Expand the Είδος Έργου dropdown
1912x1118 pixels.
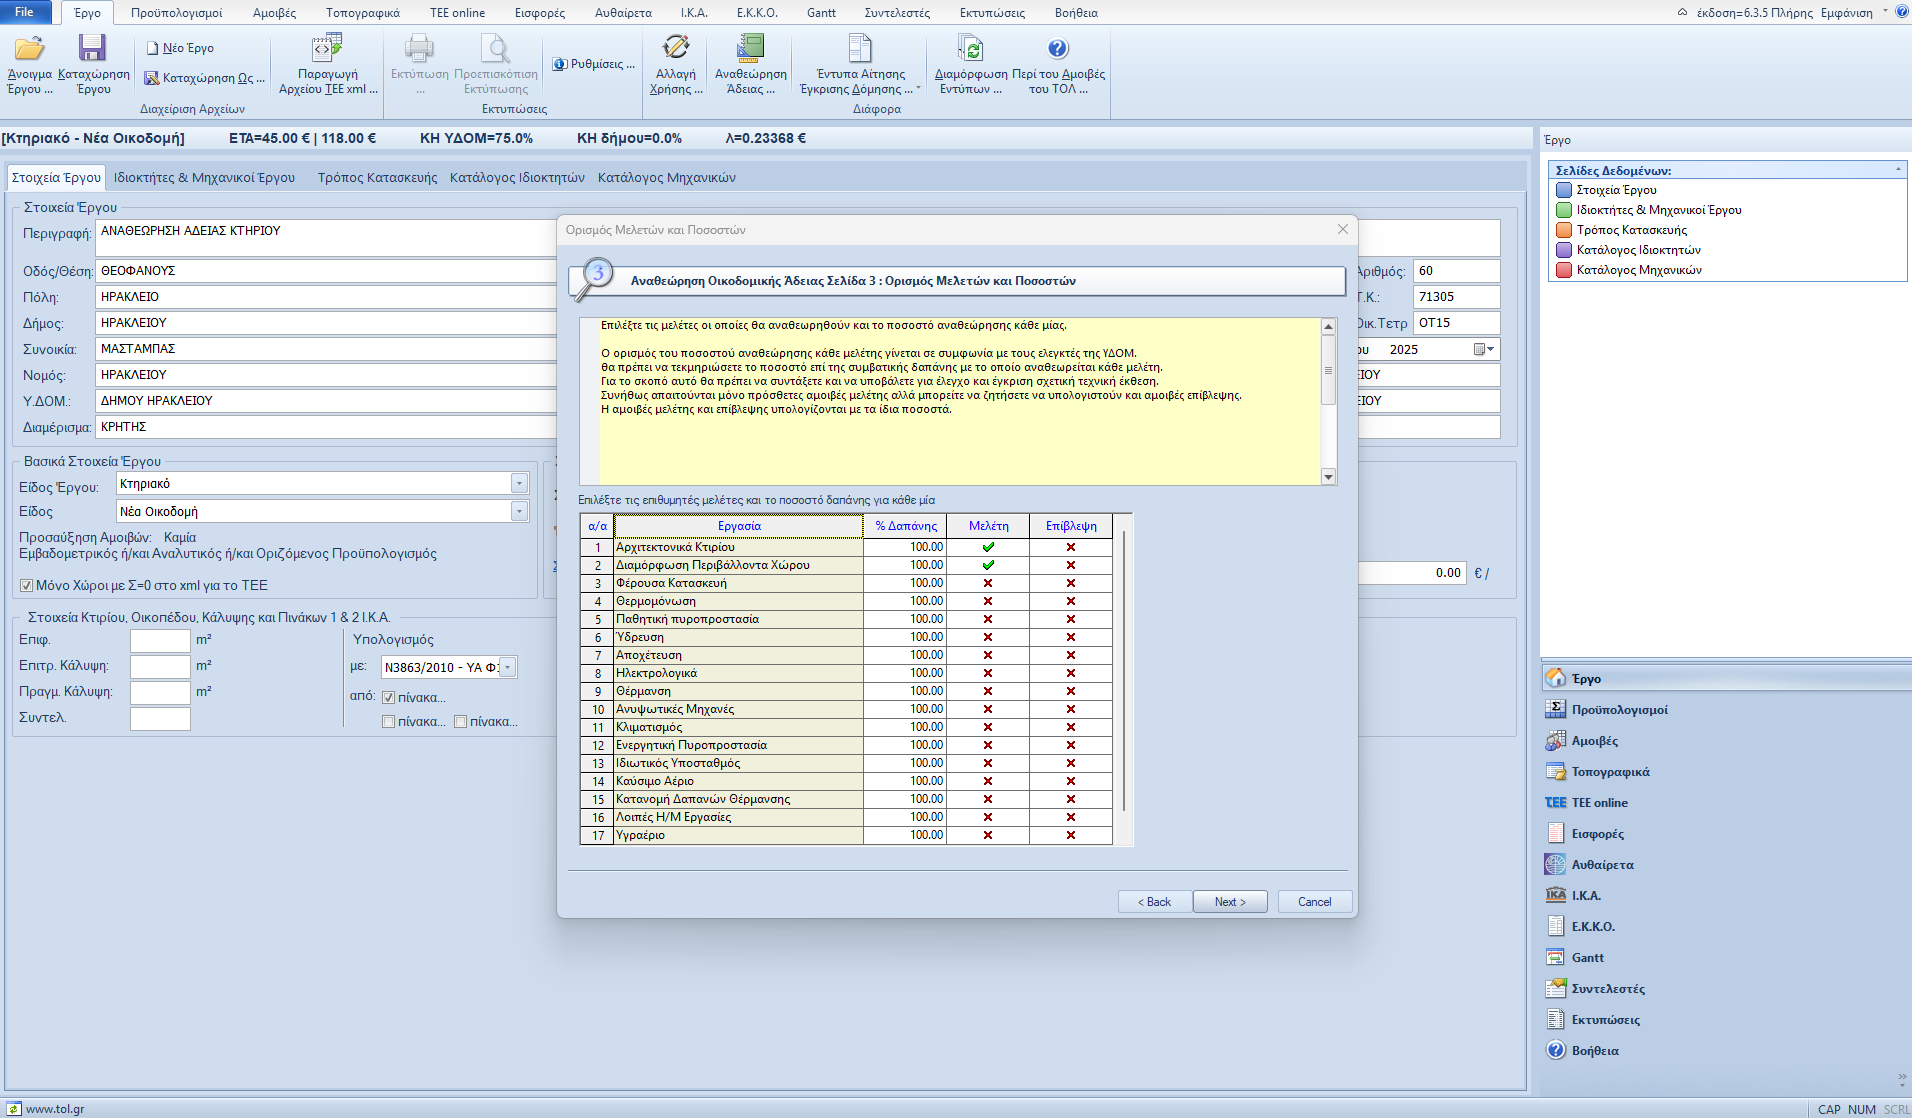[519, 484]
